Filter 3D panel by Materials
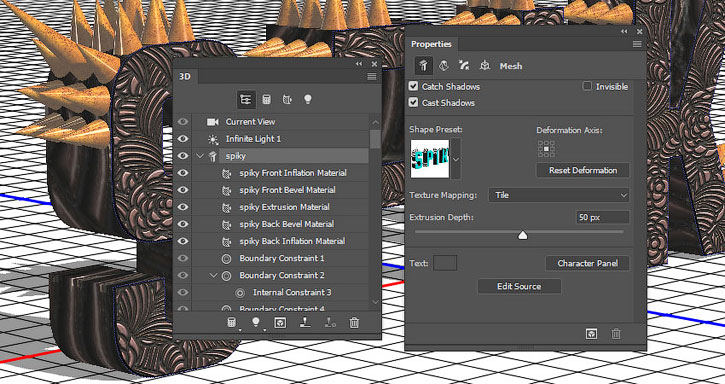This screenshot has height=384, width=725. [287, 99]
